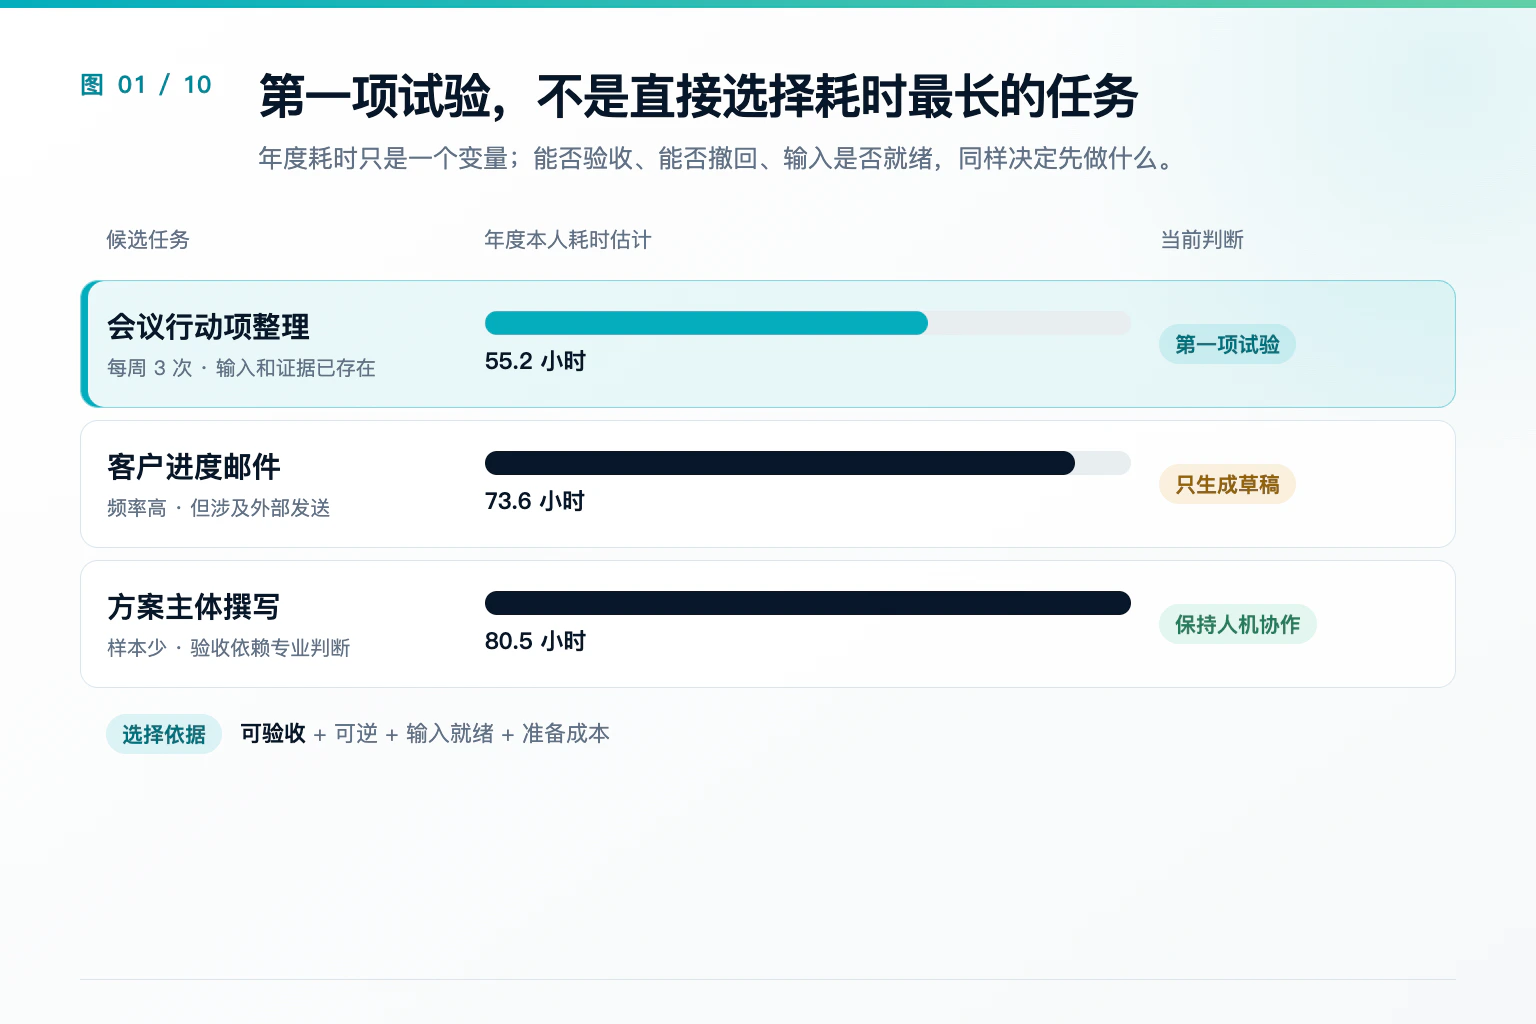Click the 会议行动项整理 progress bar
Viewport: 1536px width, 1024px height.
click(x=808, y=323)
